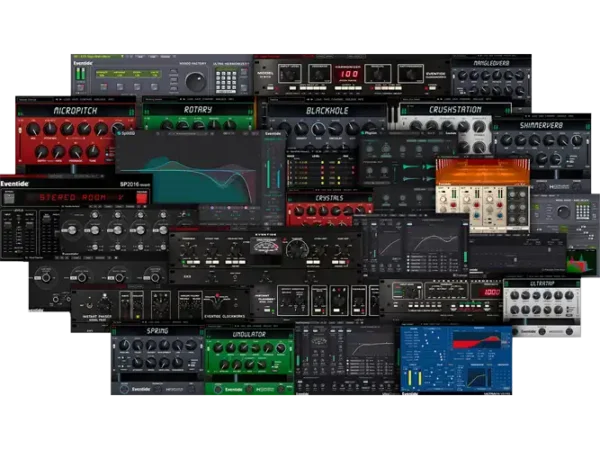The height and width of the screenshot is (450, 600).
Task: Click the output level meter in SplitEQ
Action: coord(273,171)
